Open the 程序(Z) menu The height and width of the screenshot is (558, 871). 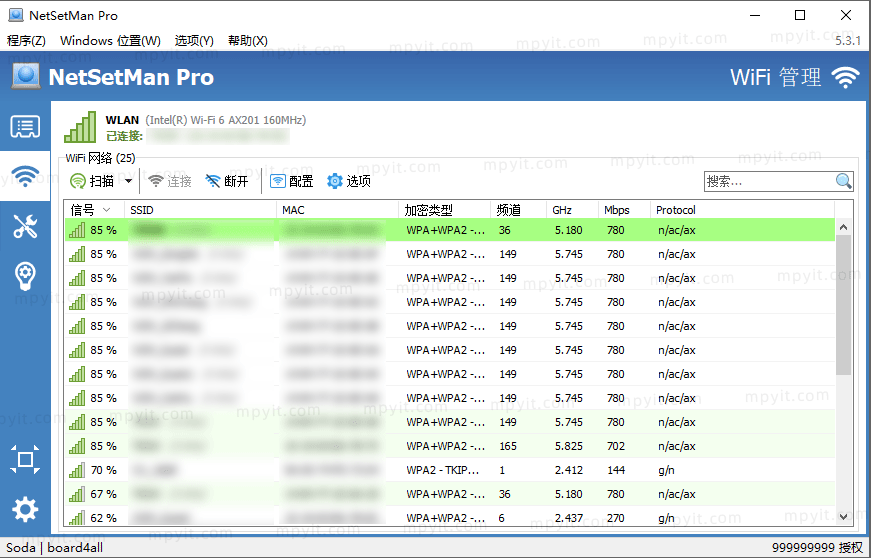pos(26,41)
